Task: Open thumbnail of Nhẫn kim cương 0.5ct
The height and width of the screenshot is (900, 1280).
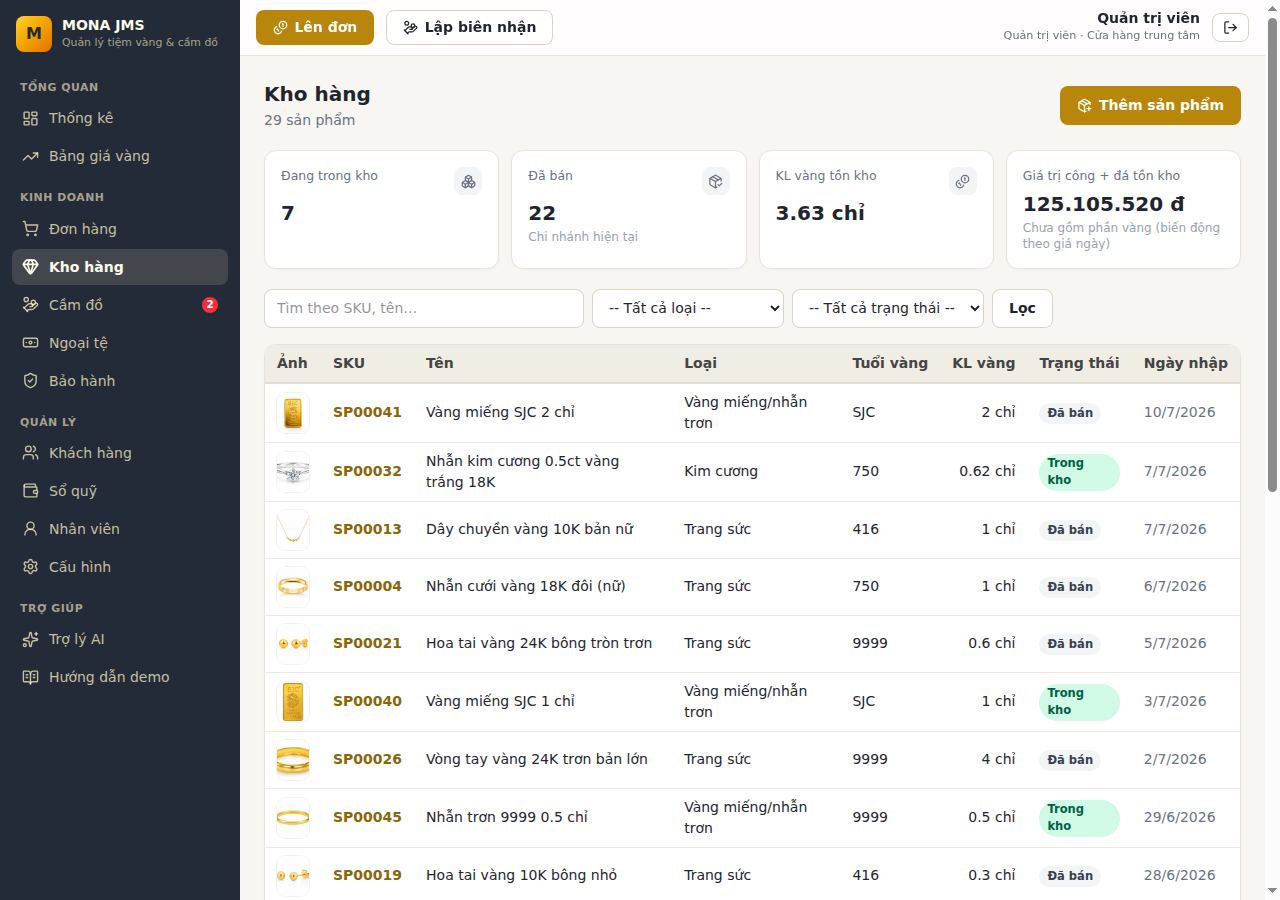Action: 293,472
